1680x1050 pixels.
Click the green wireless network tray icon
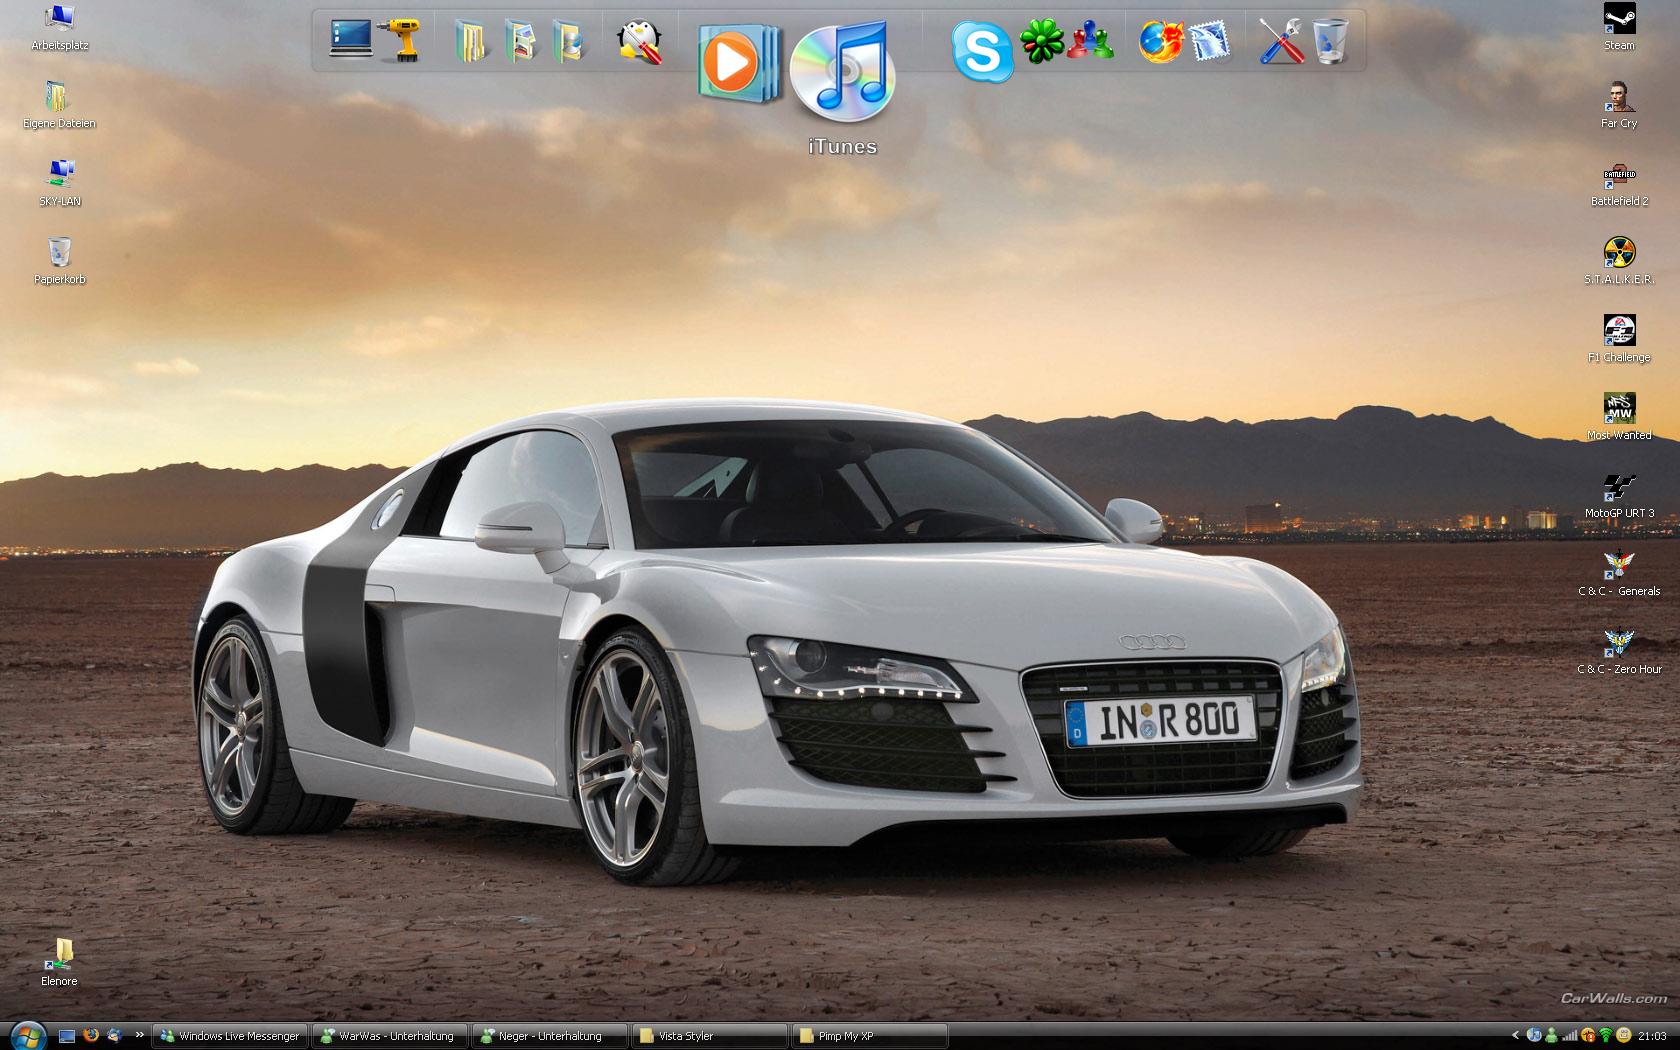click(1606, 1036)
